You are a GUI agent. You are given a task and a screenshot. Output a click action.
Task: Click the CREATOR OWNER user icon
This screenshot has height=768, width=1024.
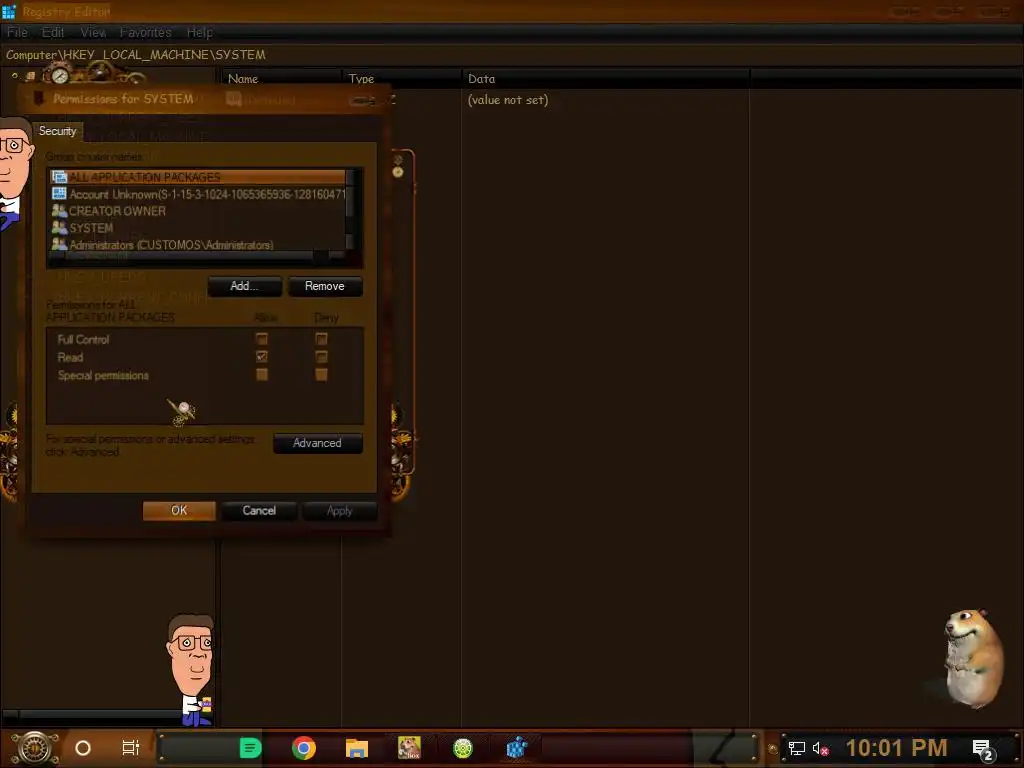(x=59, y=211)
